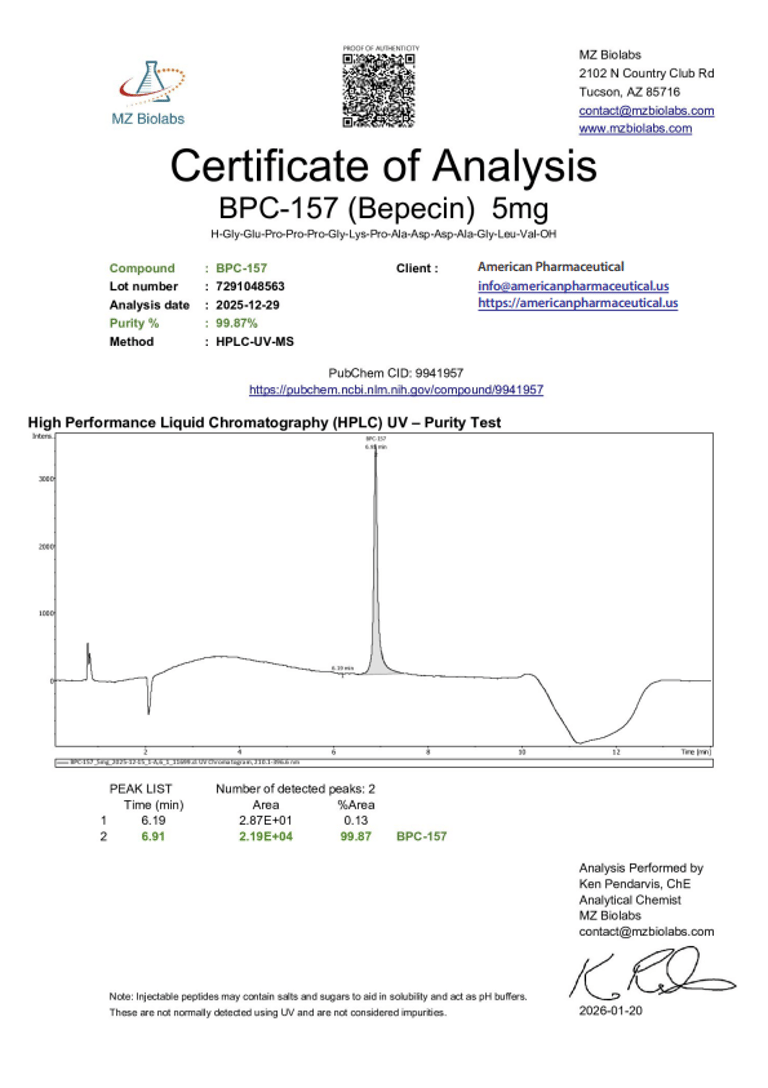Click the tall BPC-157 peak in the chromatogram
This screenshot has height=1088, width=768.
click(376, 560)
